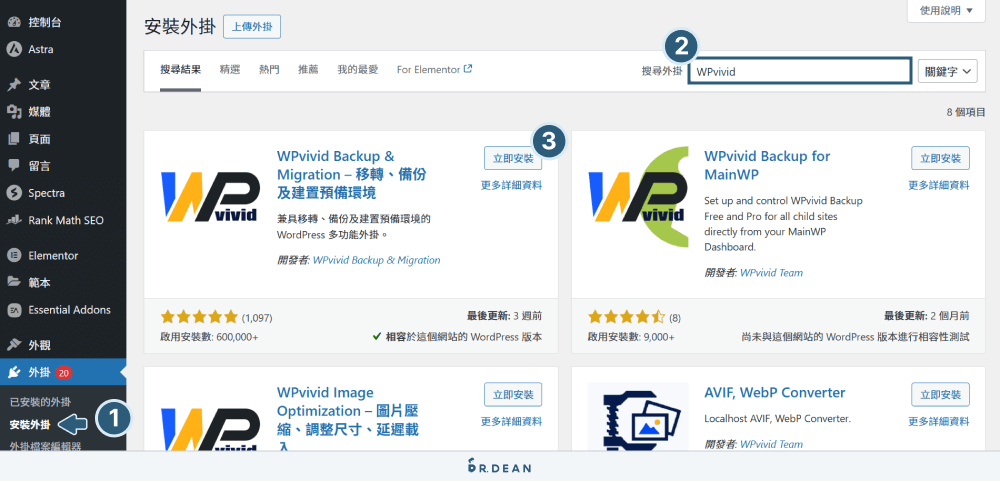Image resolution: width=1000 pixels, height=482 pixels.
Task: Open developer link WPvivid Backup & Migration
Action: pos(376,260)
